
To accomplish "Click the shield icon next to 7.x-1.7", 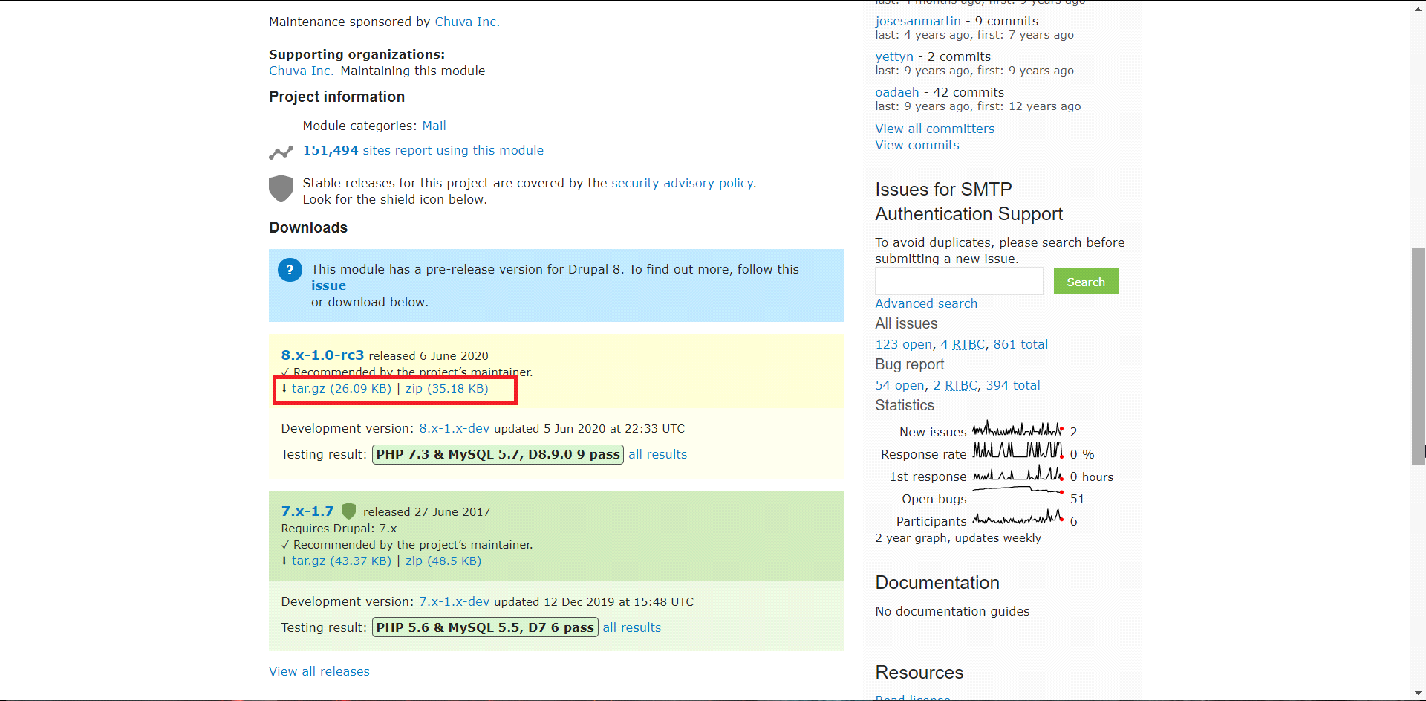I will pyautogui.click(x=349, y=511).
